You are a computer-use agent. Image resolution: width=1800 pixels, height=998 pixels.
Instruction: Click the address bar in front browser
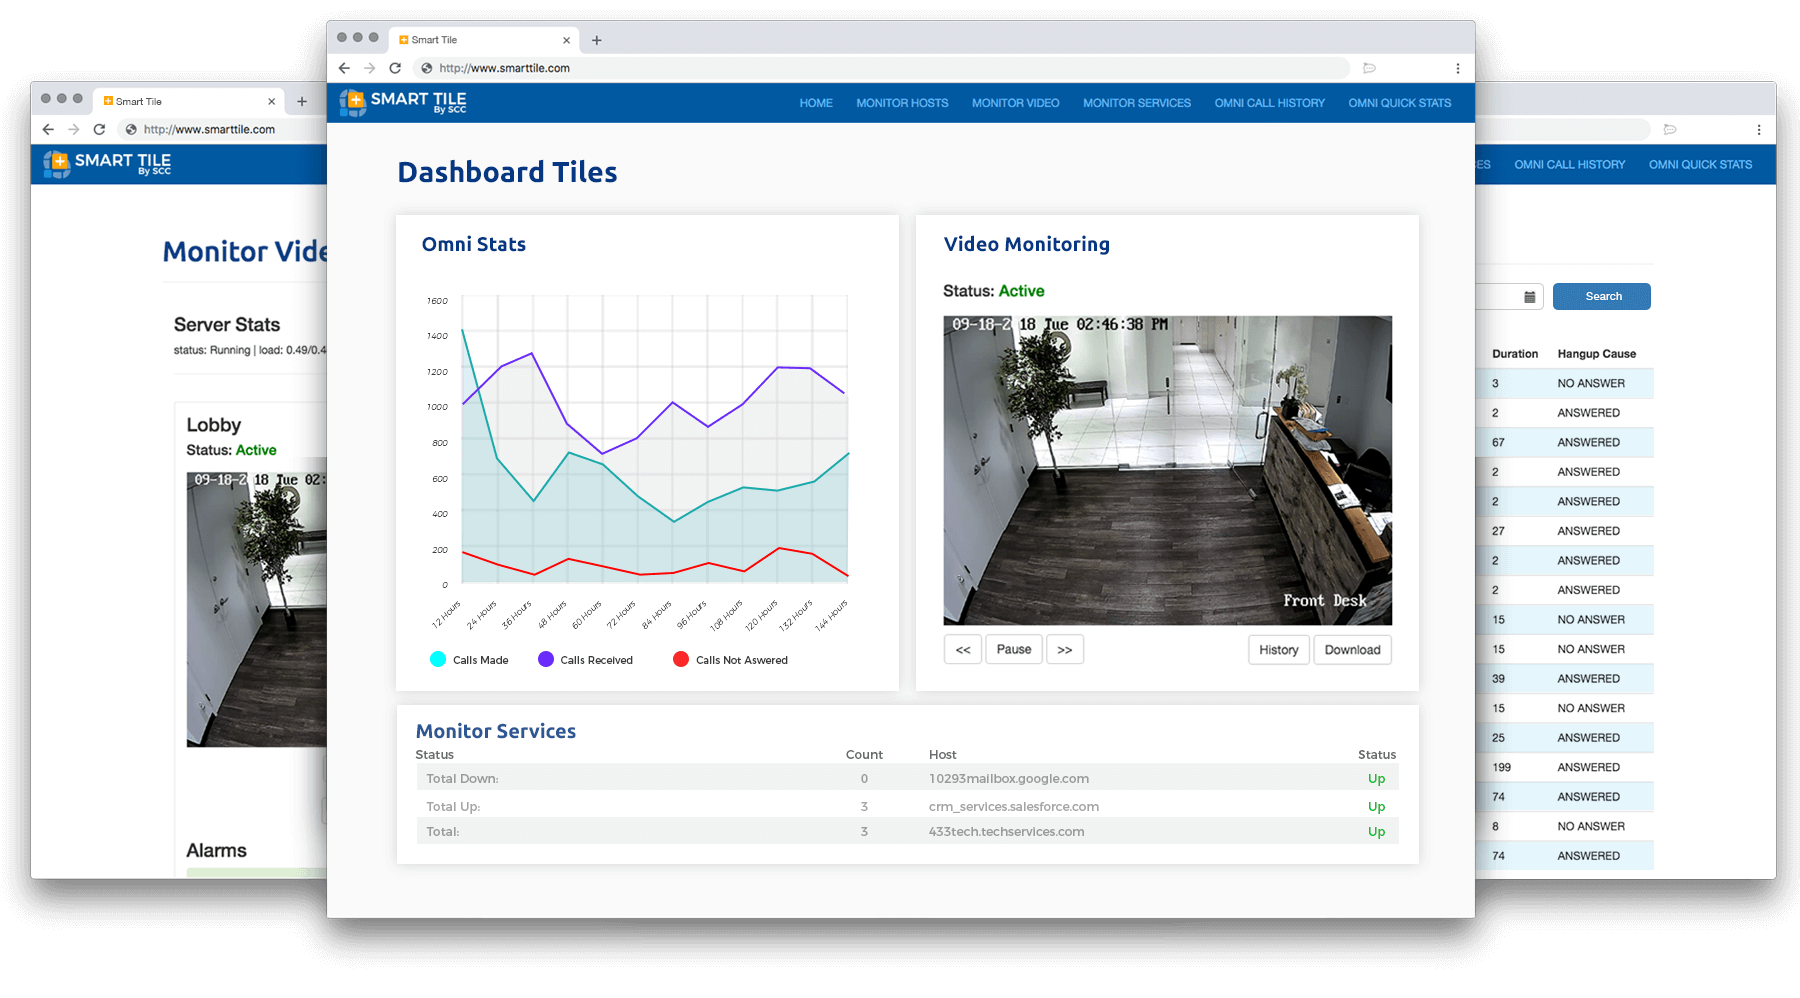click(880, 68)
